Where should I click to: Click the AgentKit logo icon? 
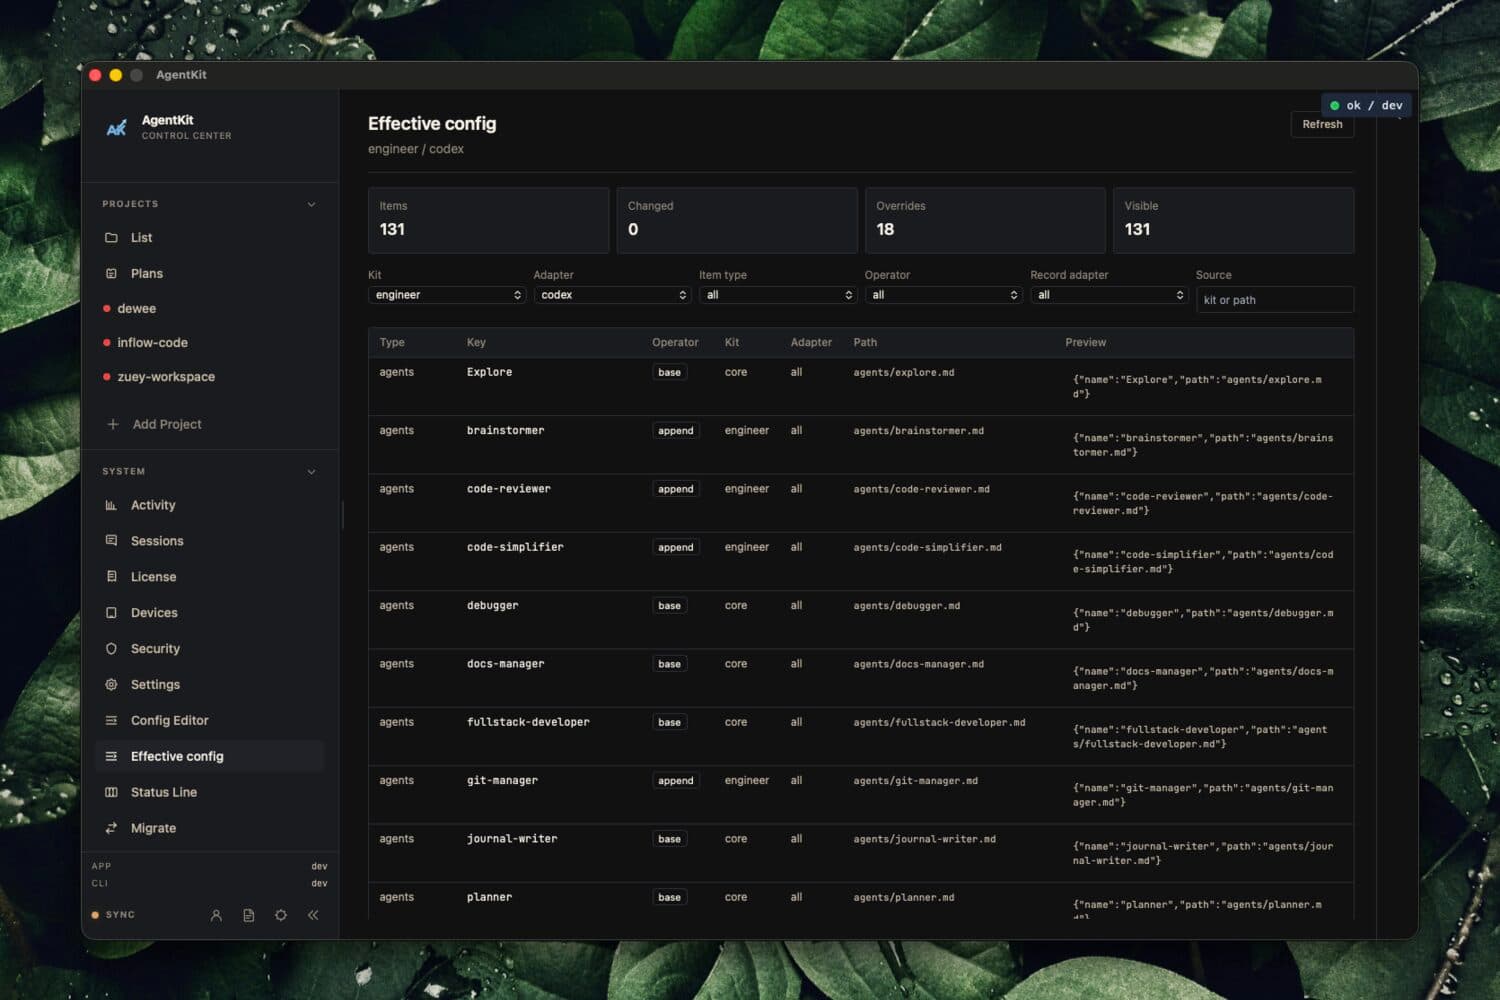(x=117, y=128)
